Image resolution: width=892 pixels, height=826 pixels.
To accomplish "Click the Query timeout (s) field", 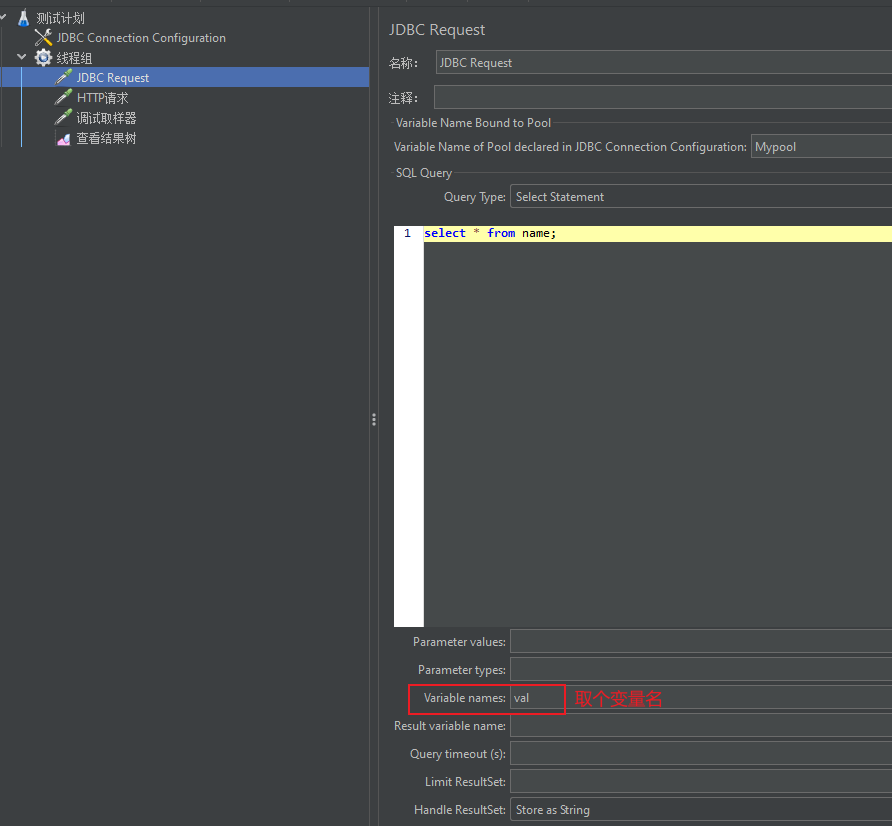I will pyautogui.click(x=701, y=754).
